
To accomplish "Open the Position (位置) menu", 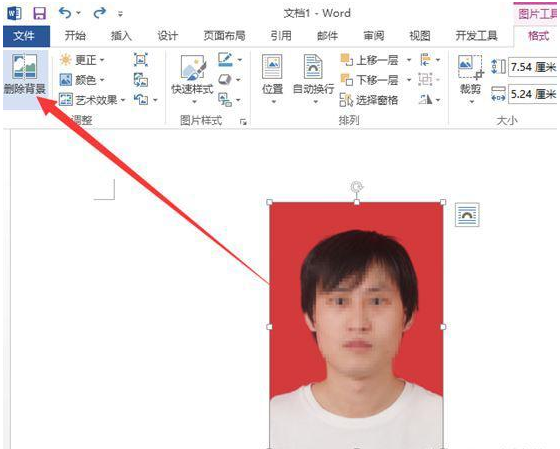I will point(272,79).
